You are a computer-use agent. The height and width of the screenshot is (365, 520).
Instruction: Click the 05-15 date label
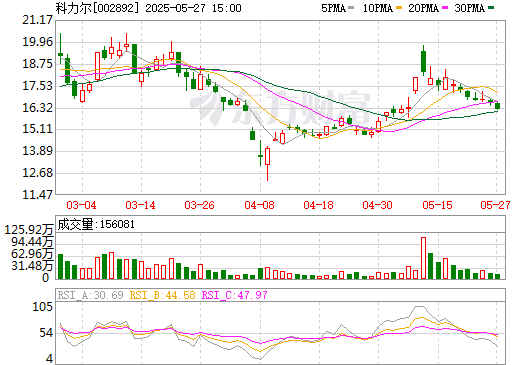click(437, 205)
